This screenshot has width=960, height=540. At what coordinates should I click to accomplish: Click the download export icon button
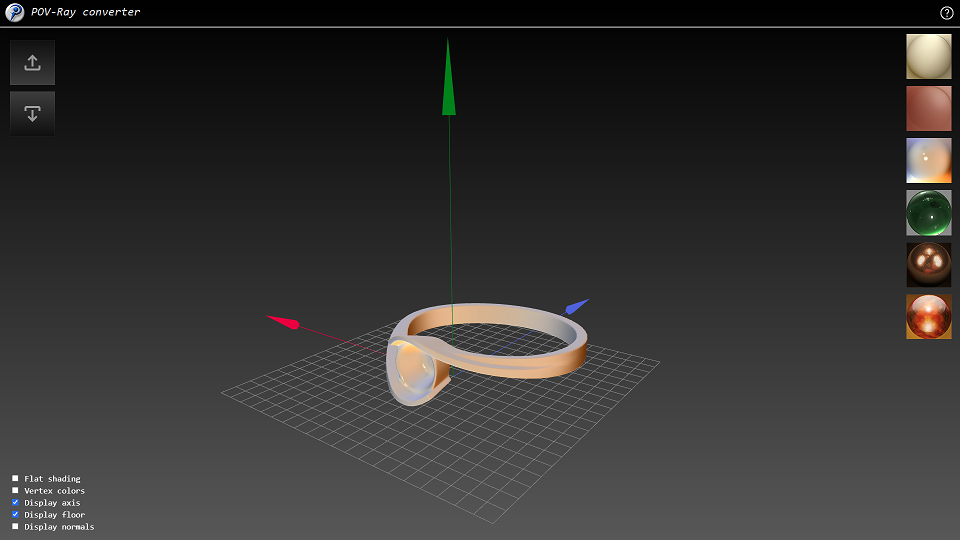(32, 114)
